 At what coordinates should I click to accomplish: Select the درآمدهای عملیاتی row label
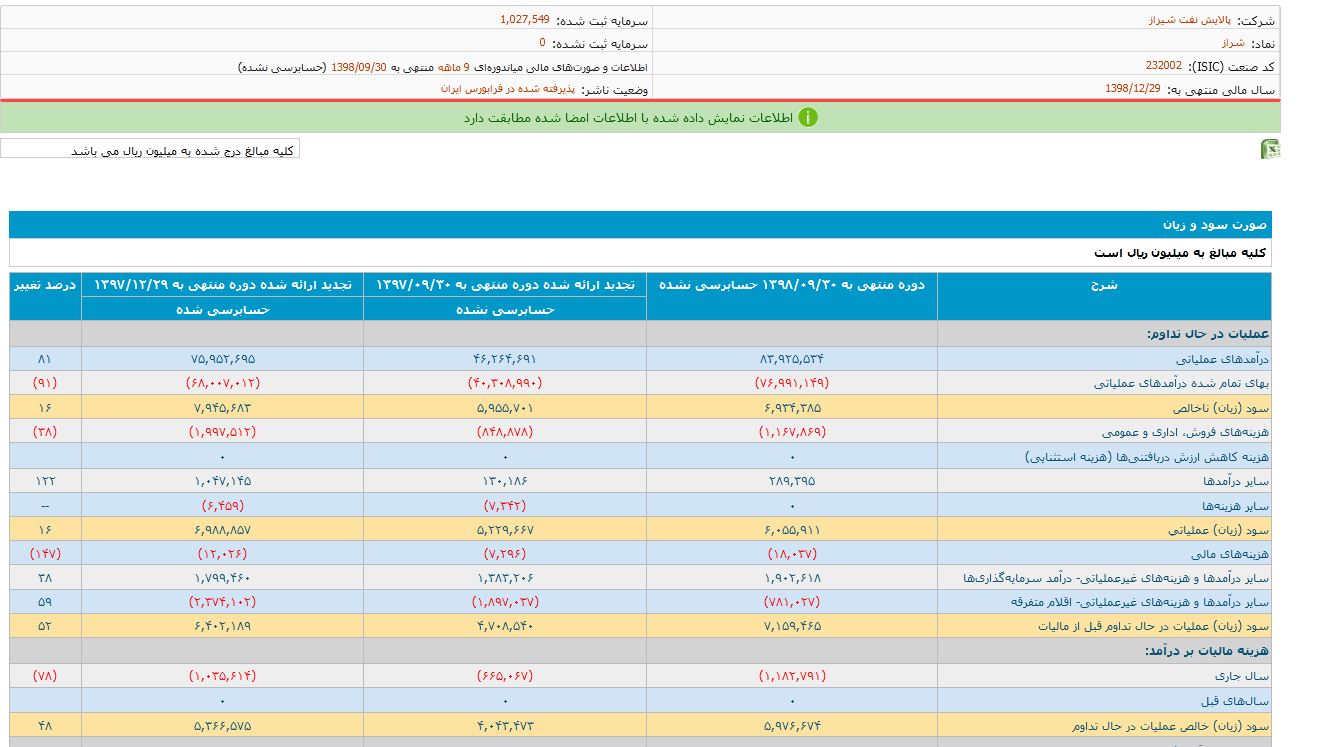1222,358
